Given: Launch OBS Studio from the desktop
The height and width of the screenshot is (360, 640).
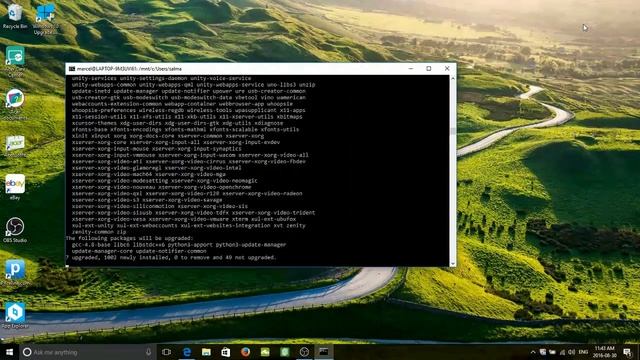Looking at the screenshot, I should coord(15,230).
